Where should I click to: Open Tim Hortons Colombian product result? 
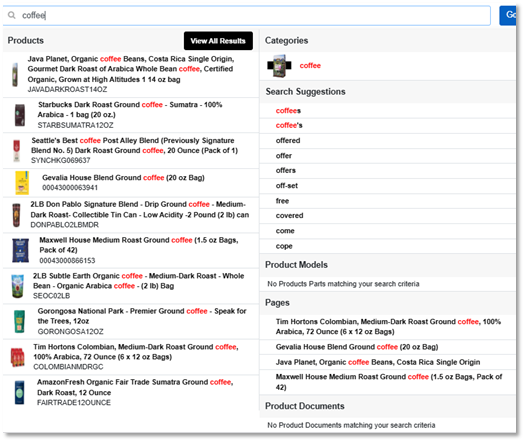(x=136, y=352)
